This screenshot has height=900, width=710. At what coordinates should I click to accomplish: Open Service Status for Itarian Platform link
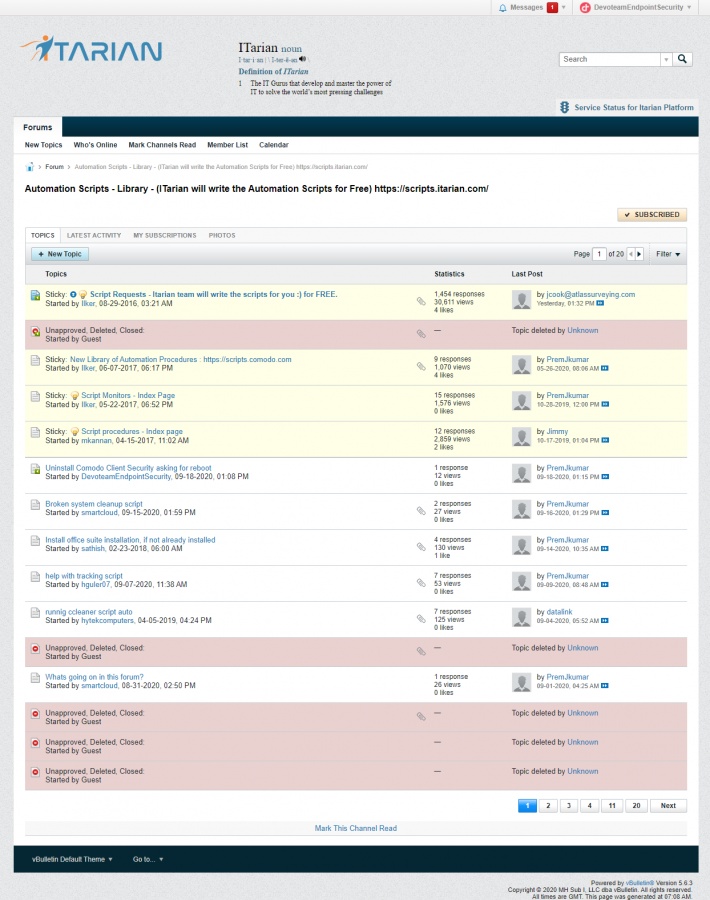pyautogui.click(x=634, y=107)
